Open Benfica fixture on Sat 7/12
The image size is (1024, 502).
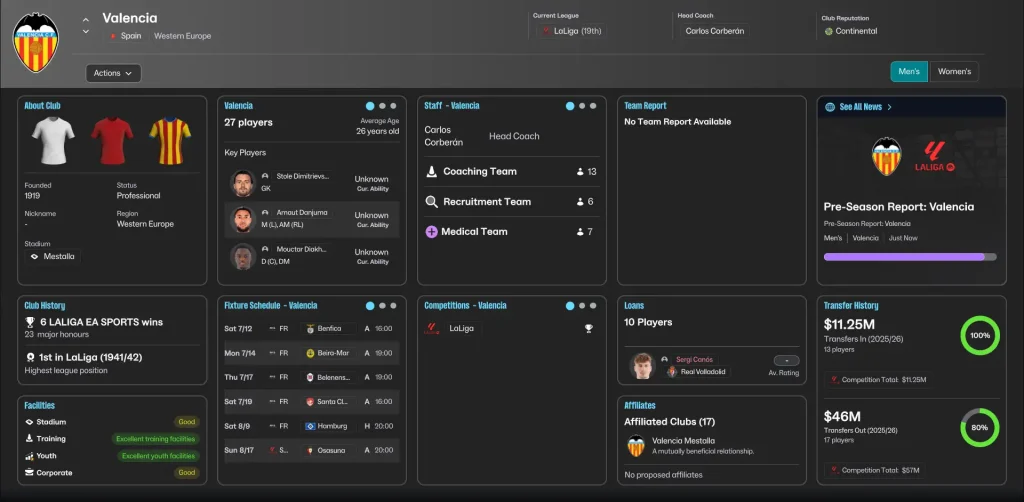click(x=312, y=328)
